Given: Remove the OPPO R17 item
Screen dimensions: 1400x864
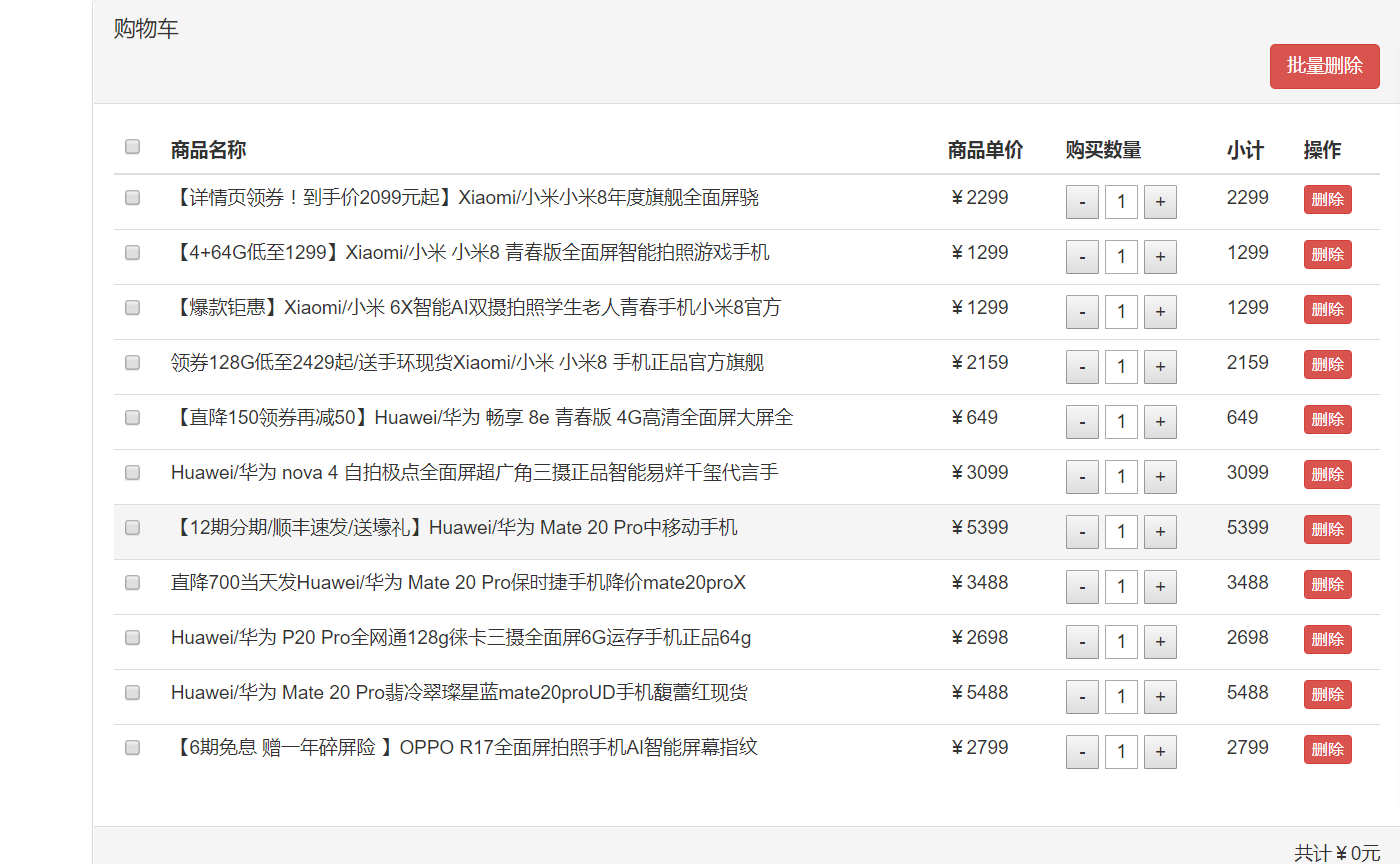Looking at the screenshot, I should click(x=1327, y=749).
